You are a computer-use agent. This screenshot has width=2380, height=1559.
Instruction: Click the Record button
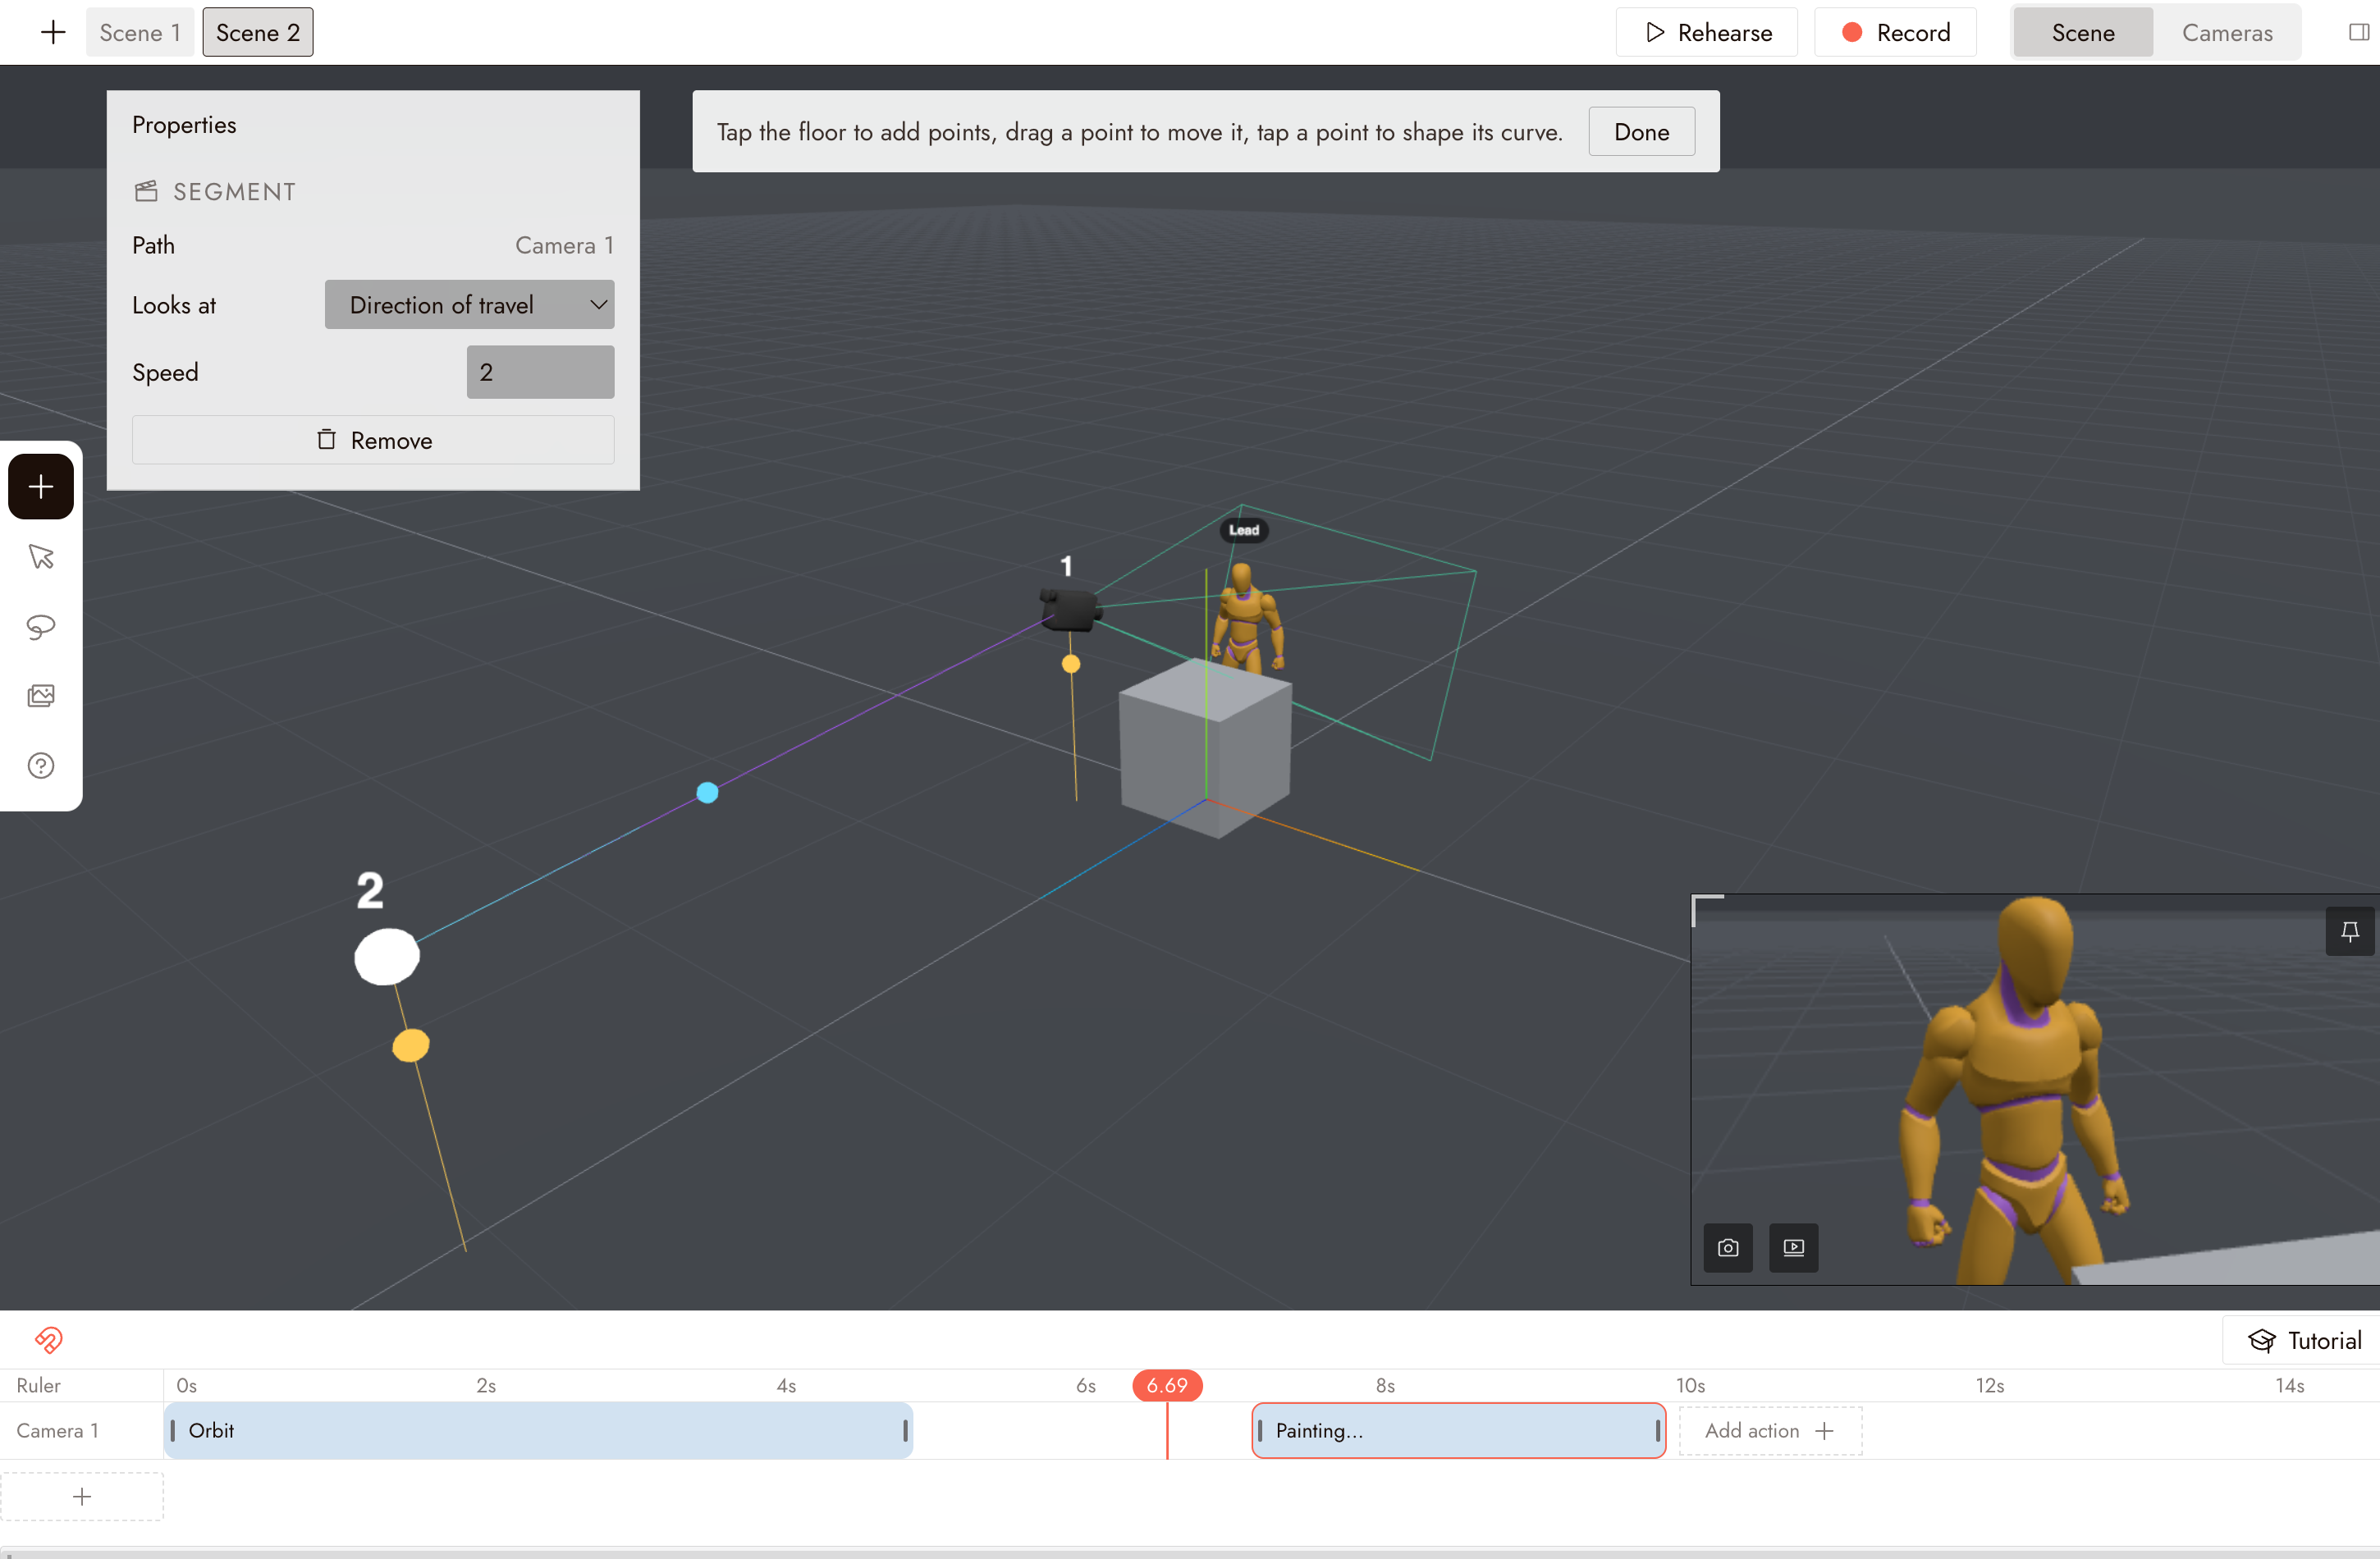1895,32
